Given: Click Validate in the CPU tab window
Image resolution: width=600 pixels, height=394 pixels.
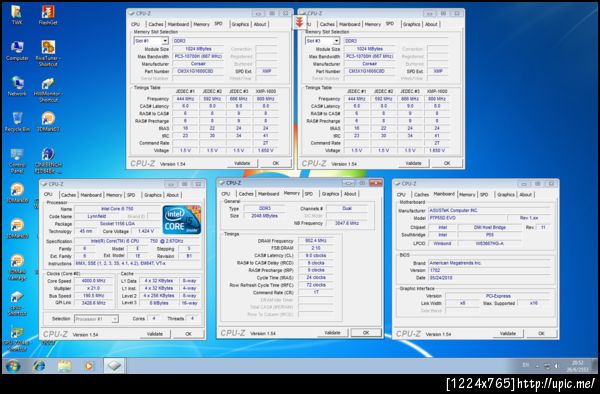Looking at the screenshot, I should pos(155,334).
